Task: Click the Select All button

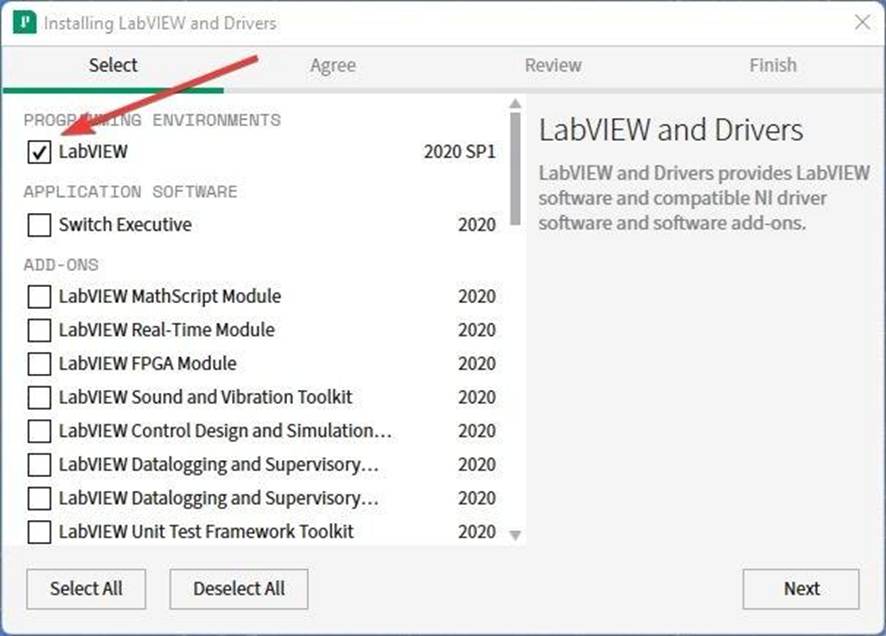Action: pos(86,589)
